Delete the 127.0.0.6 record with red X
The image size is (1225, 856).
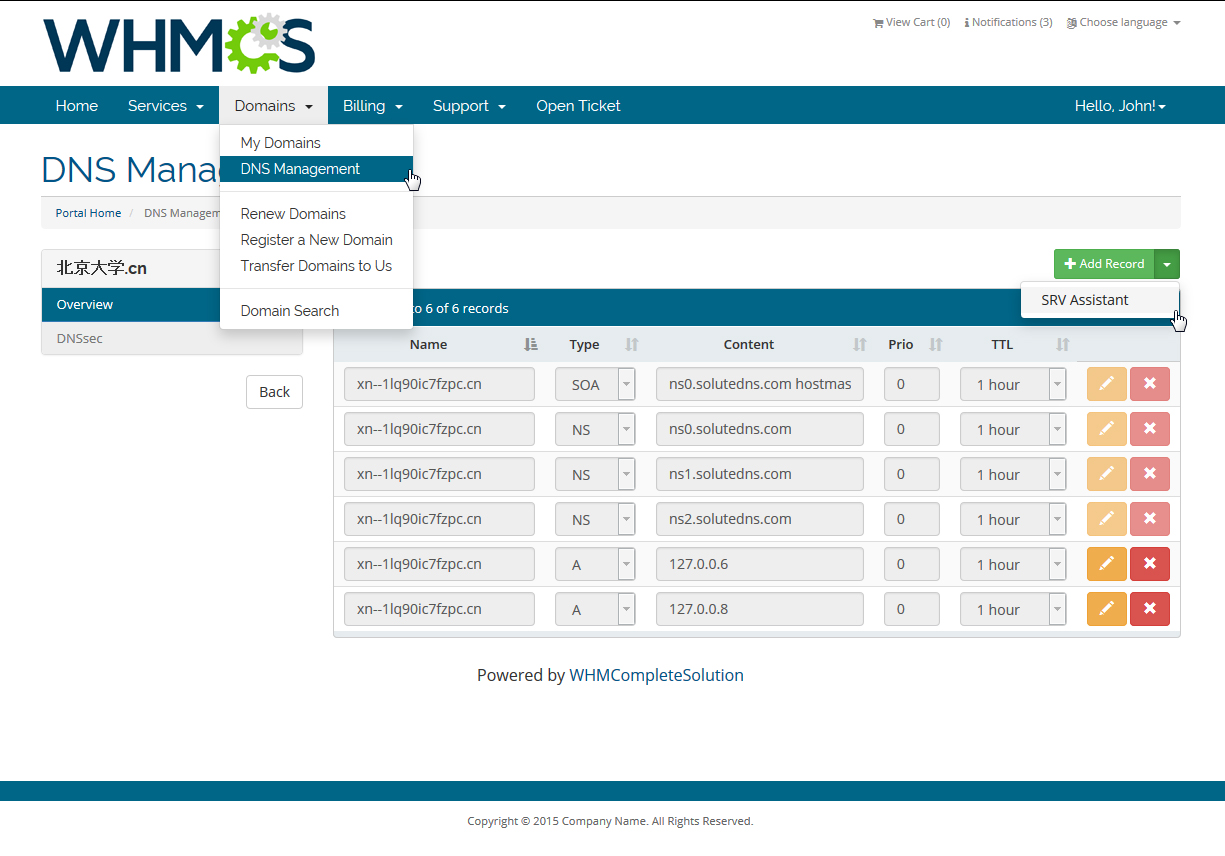(1149, 564)
